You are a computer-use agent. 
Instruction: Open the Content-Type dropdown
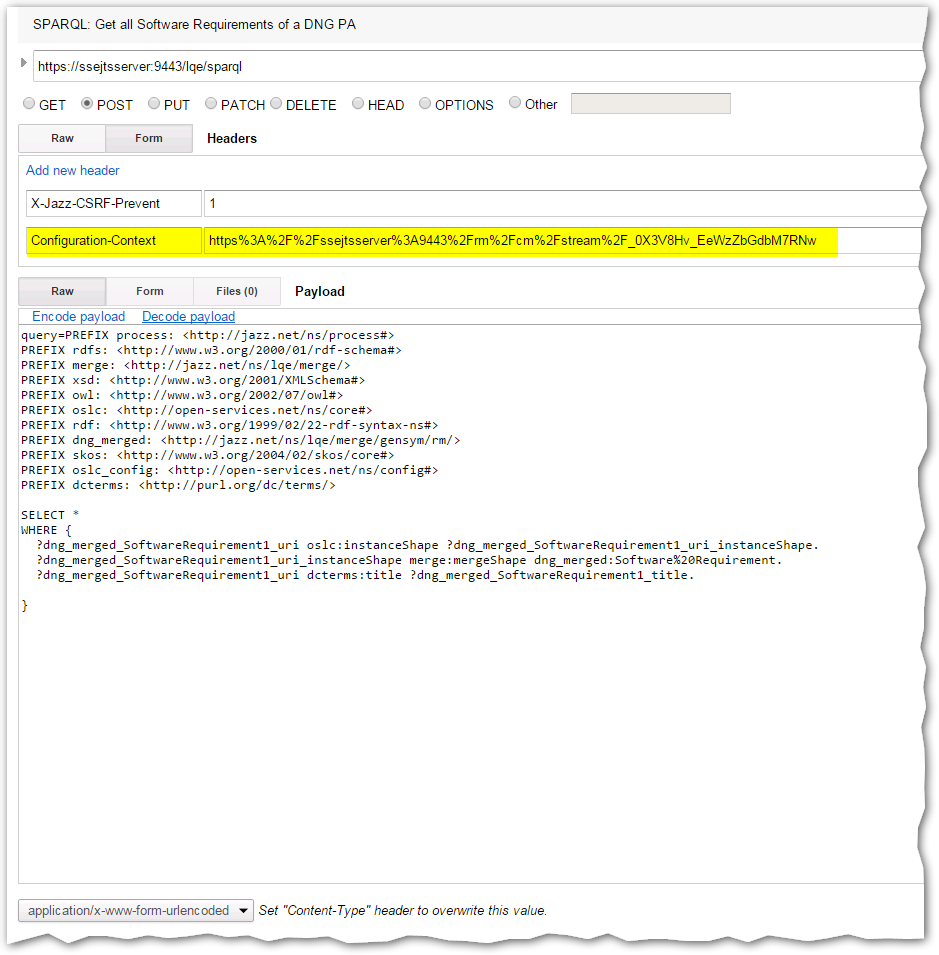(x=138, y=911)
